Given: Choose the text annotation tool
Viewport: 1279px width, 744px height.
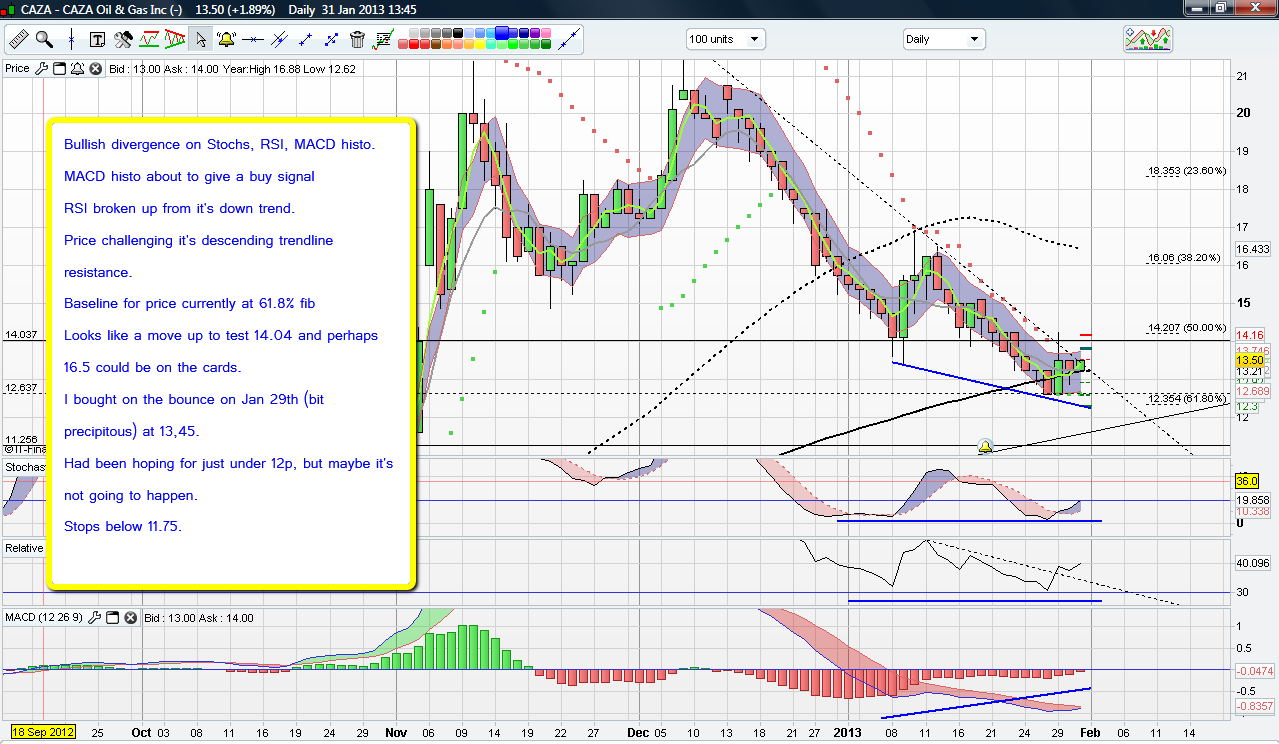Looking at the screenshot, I should pyautogui.click(x=98, y=40).
